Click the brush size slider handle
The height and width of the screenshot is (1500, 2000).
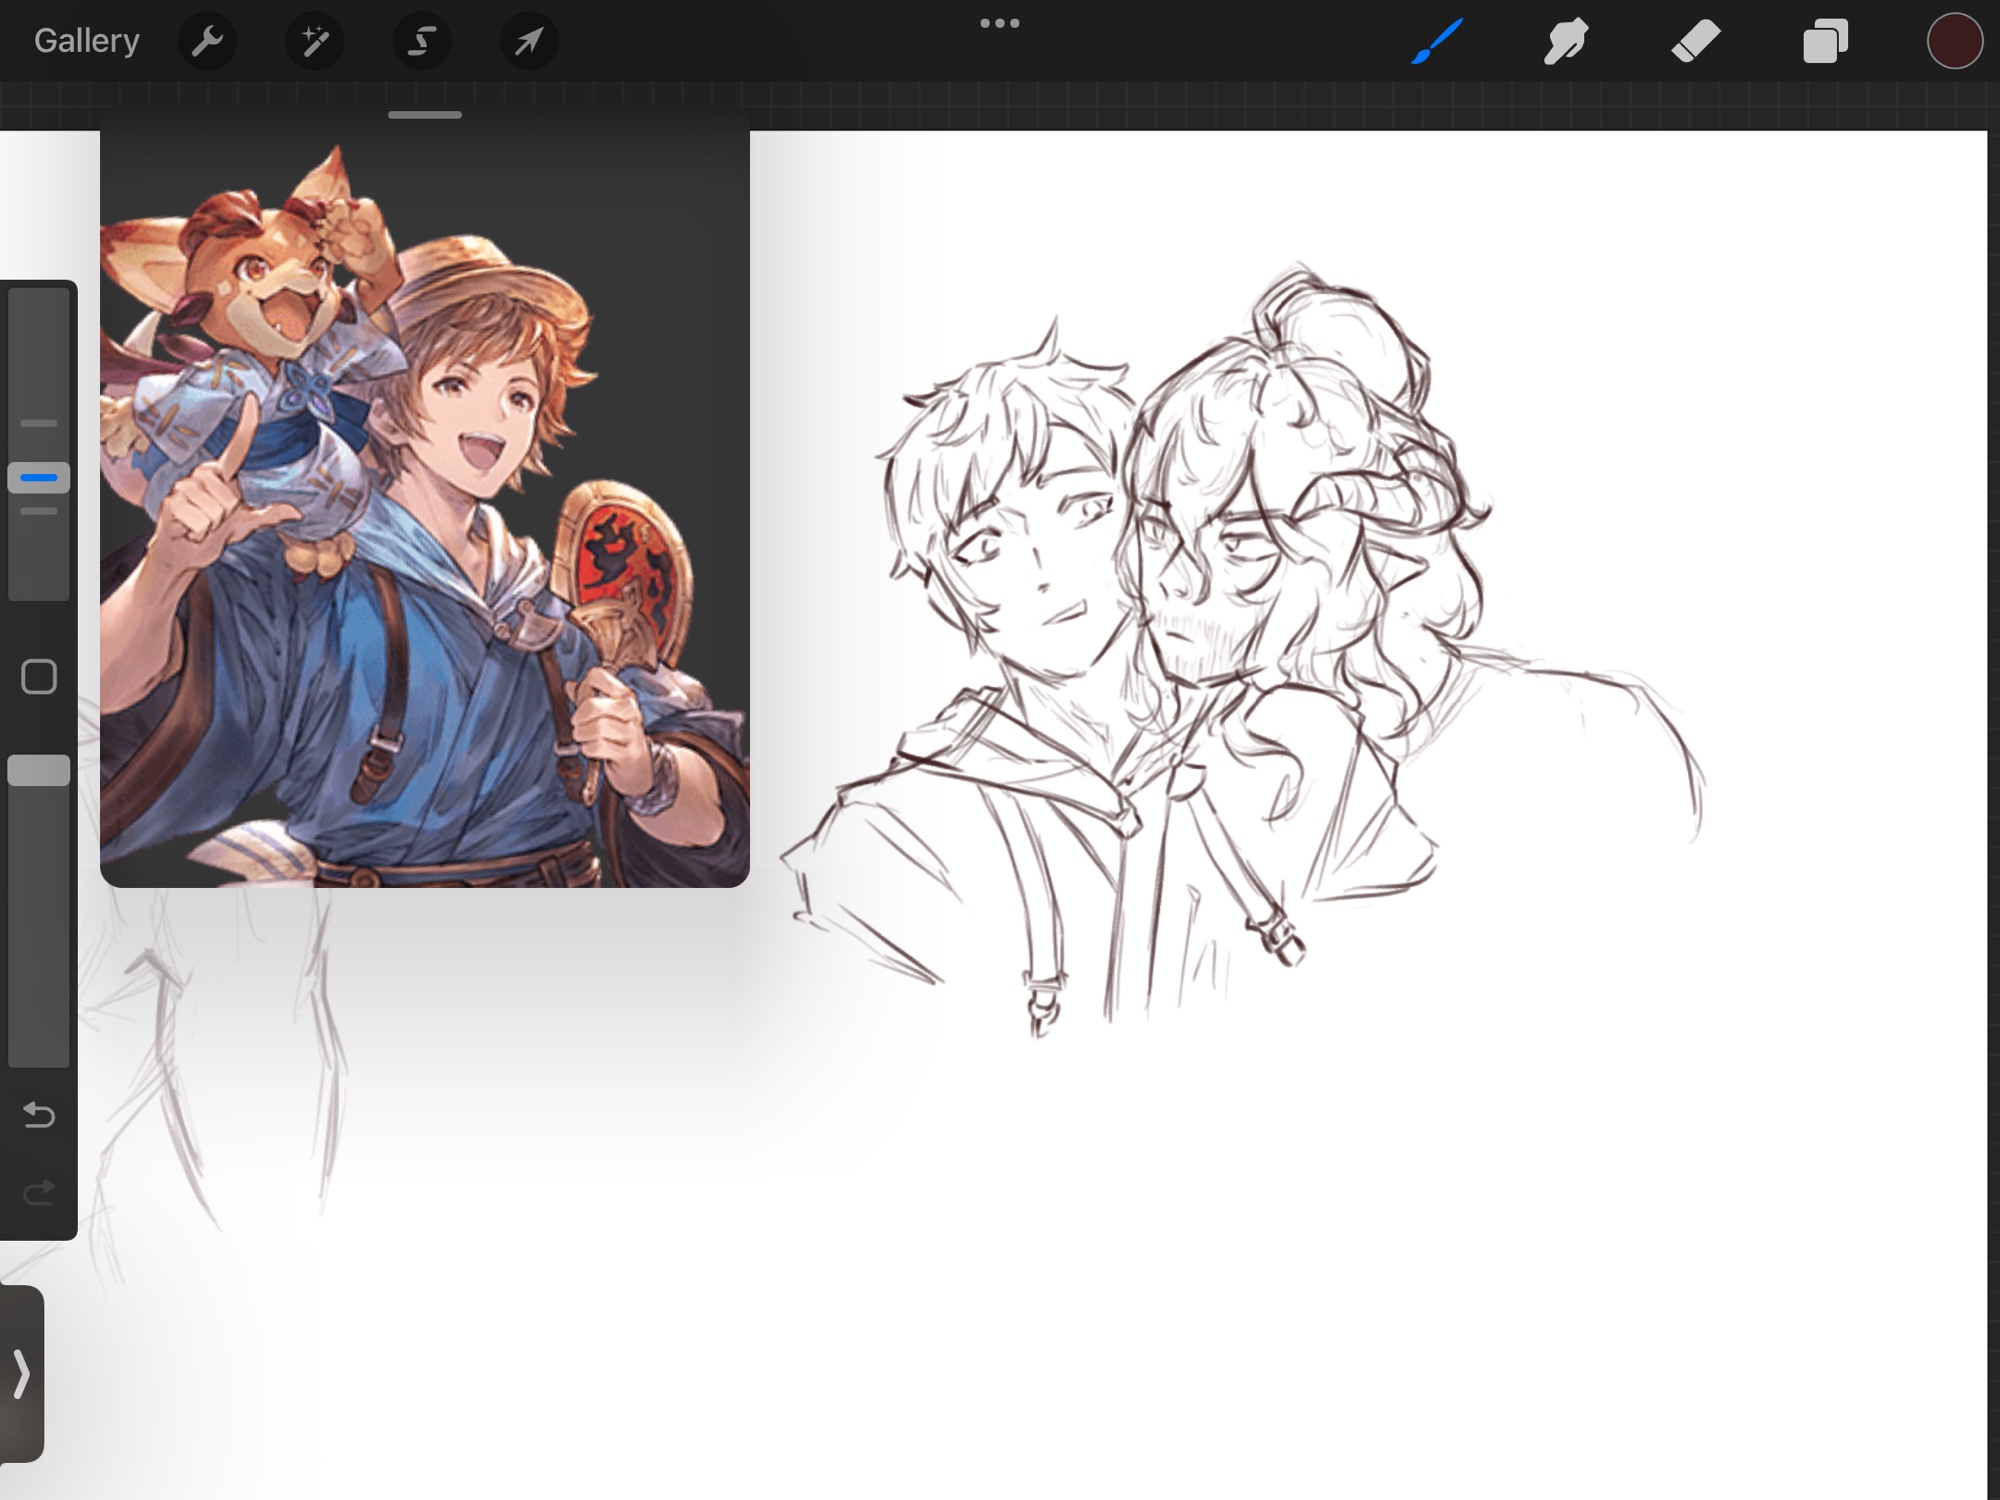tap(39, 478)
